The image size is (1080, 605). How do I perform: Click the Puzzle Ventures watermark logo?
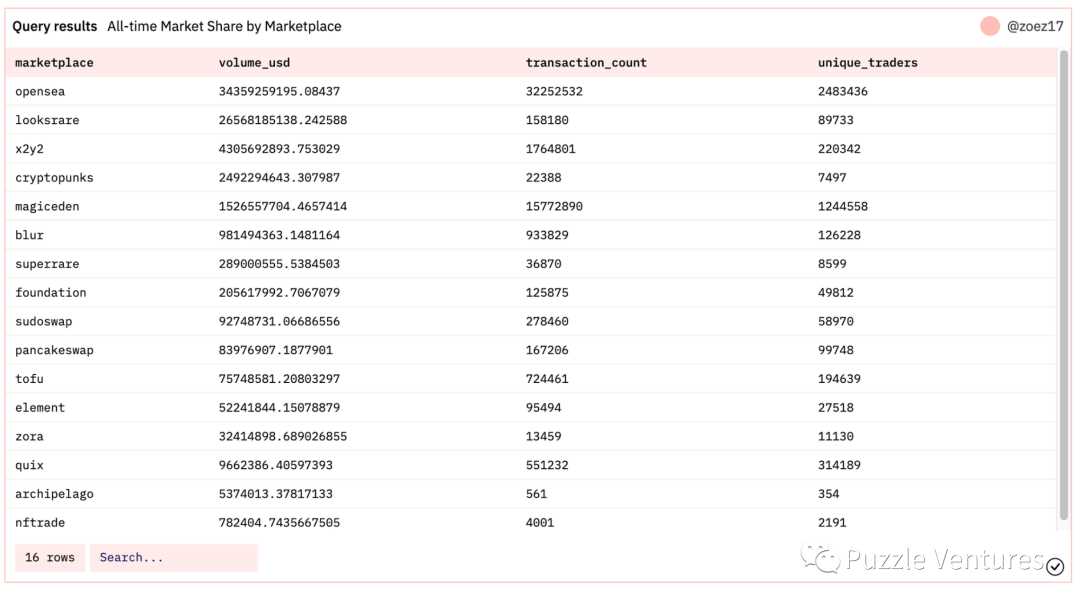pyautogui.click(x=920, y=559)
